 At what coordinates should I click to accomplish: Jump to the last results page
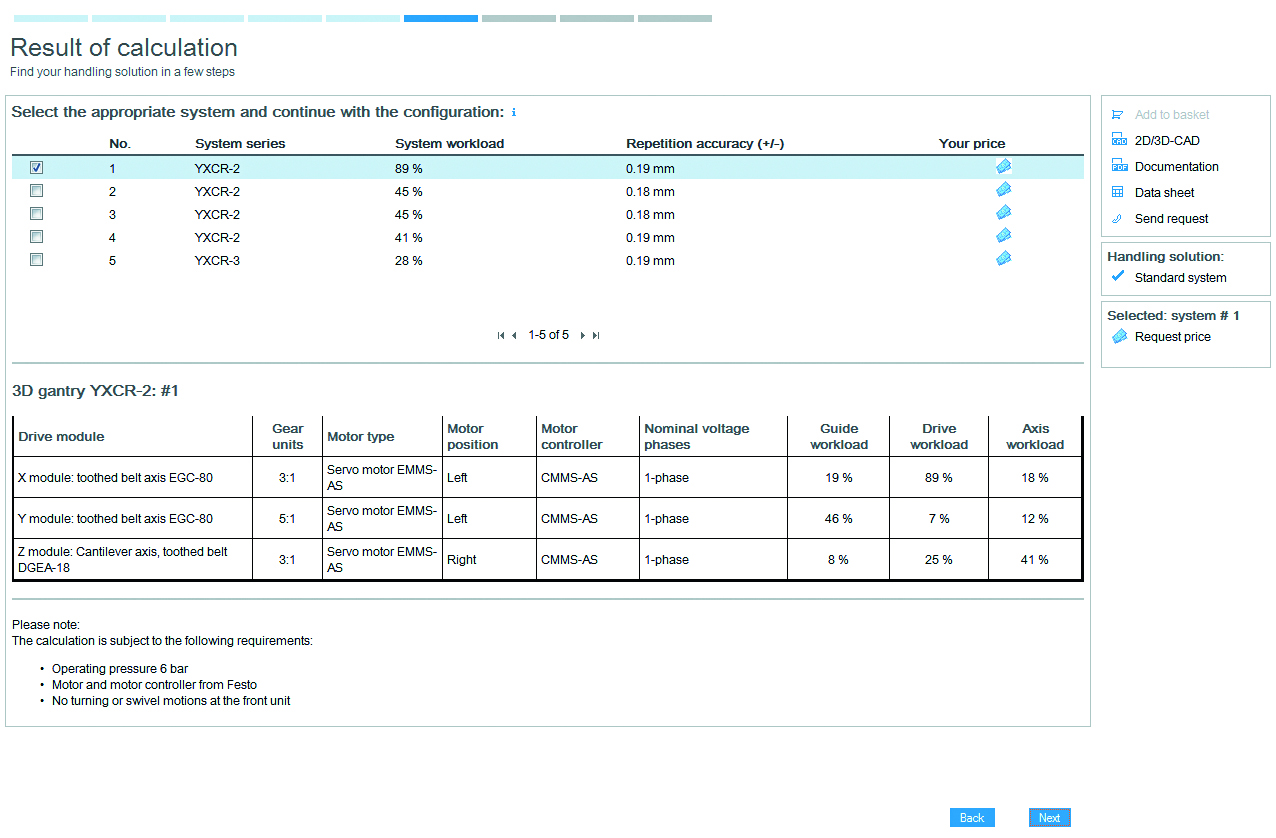point(596,336)
